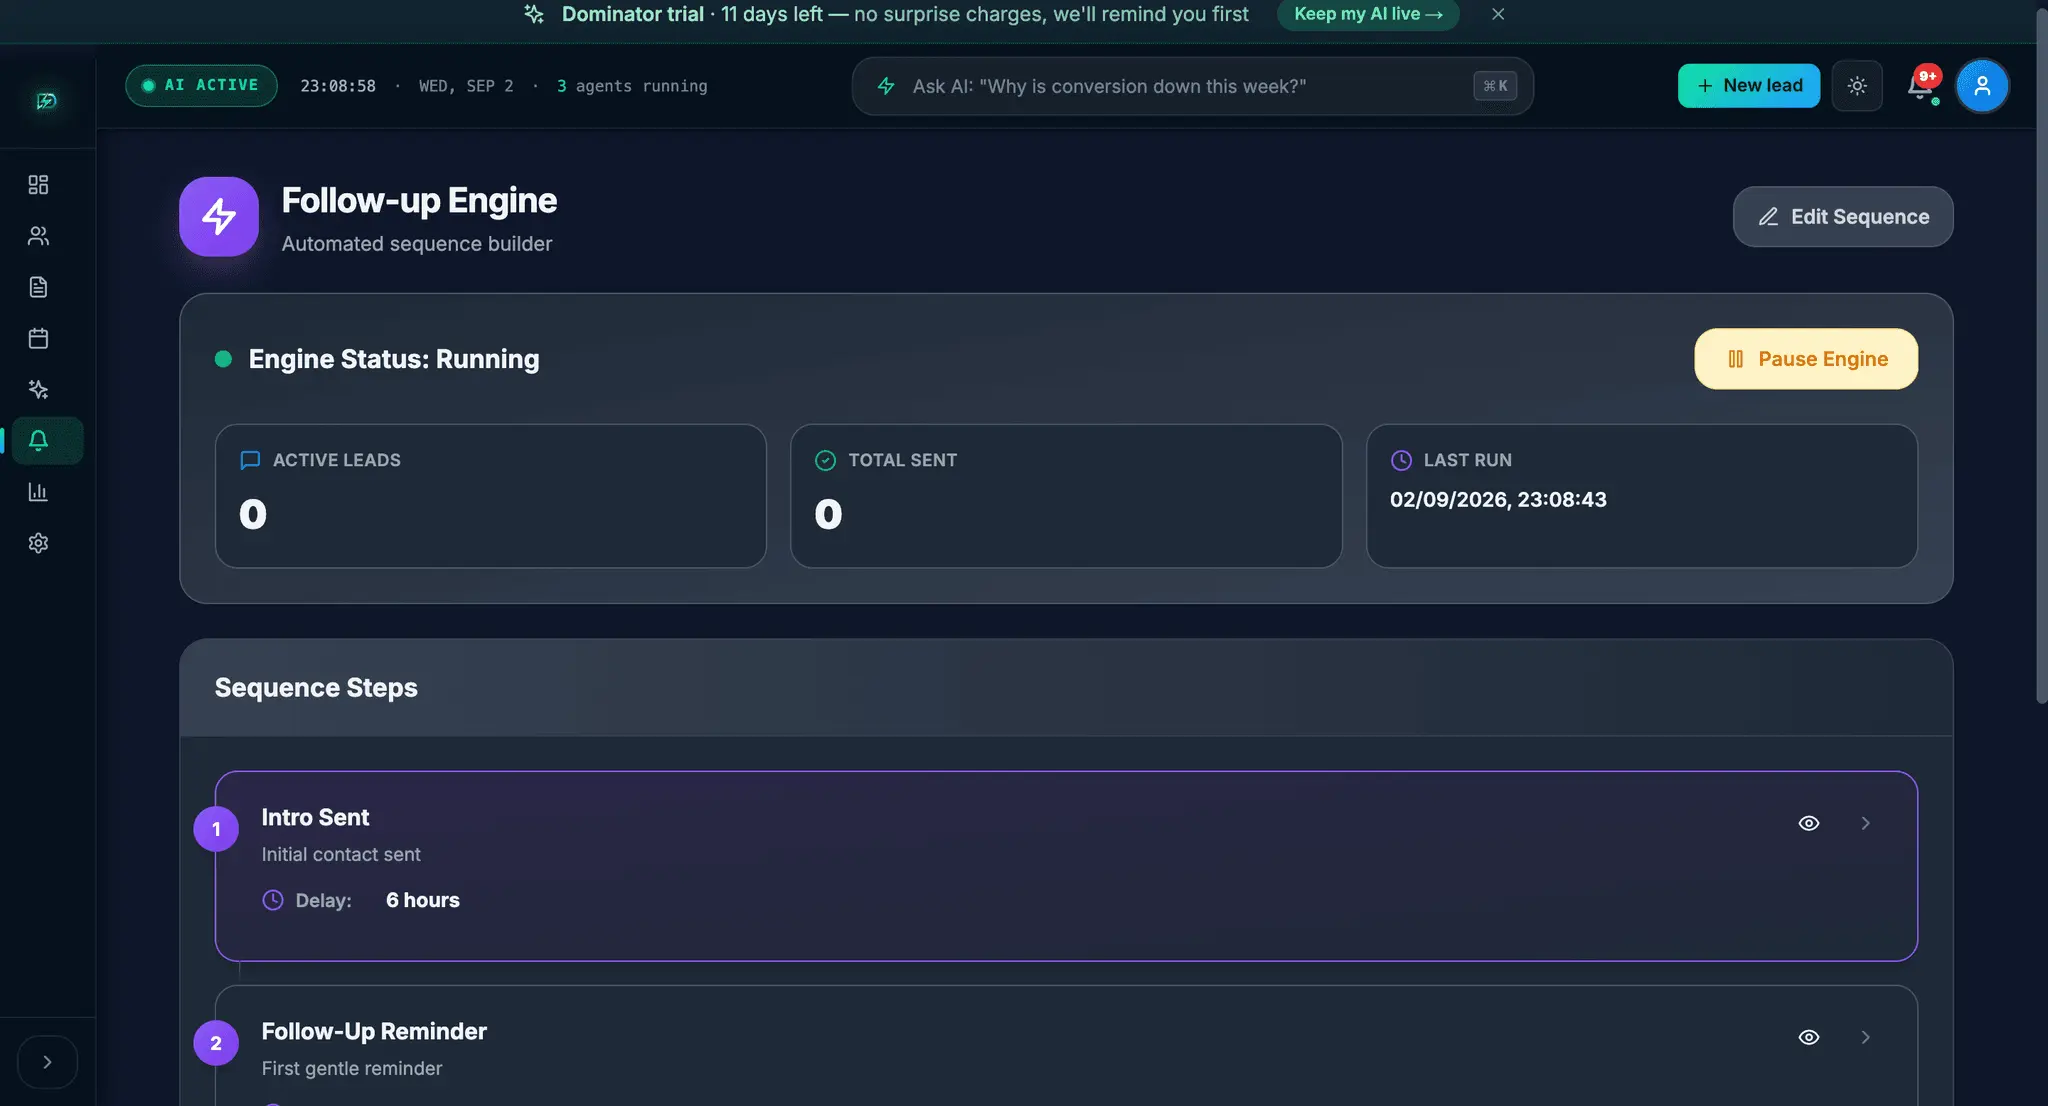Click the Sequence Steps heading

point(316,688)
